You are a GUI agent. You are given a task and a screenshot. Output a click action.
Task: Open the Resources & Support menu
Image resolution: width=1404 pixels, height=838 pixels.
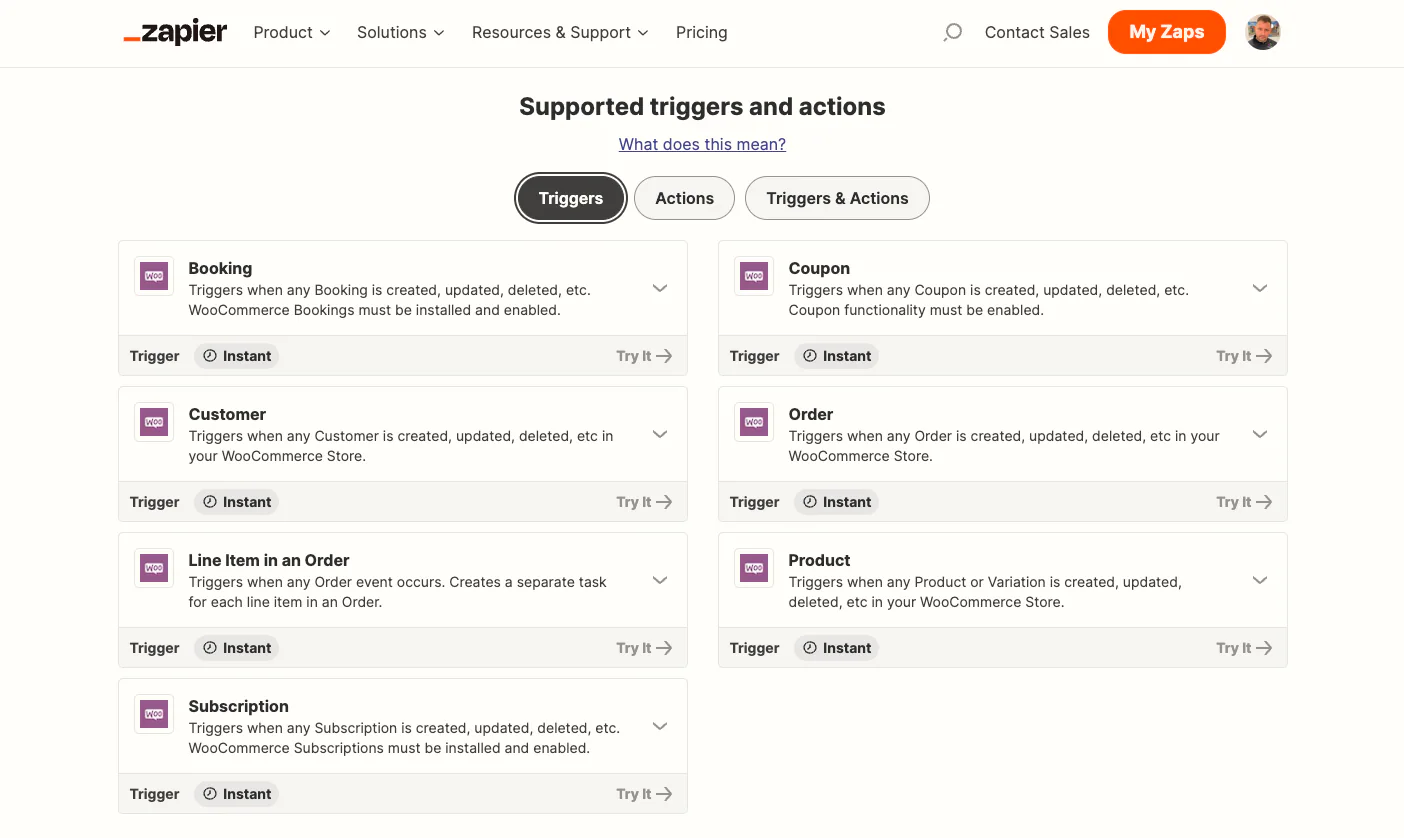tap(561, 32)
